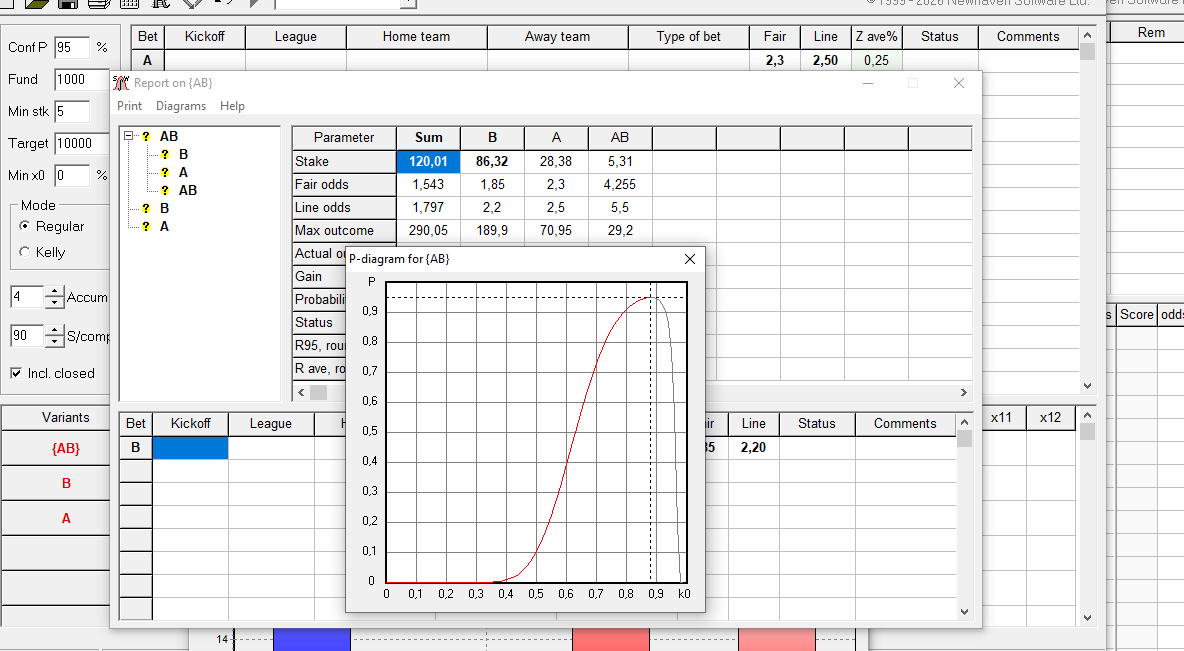Click the Conf P input field

(72, 48)
